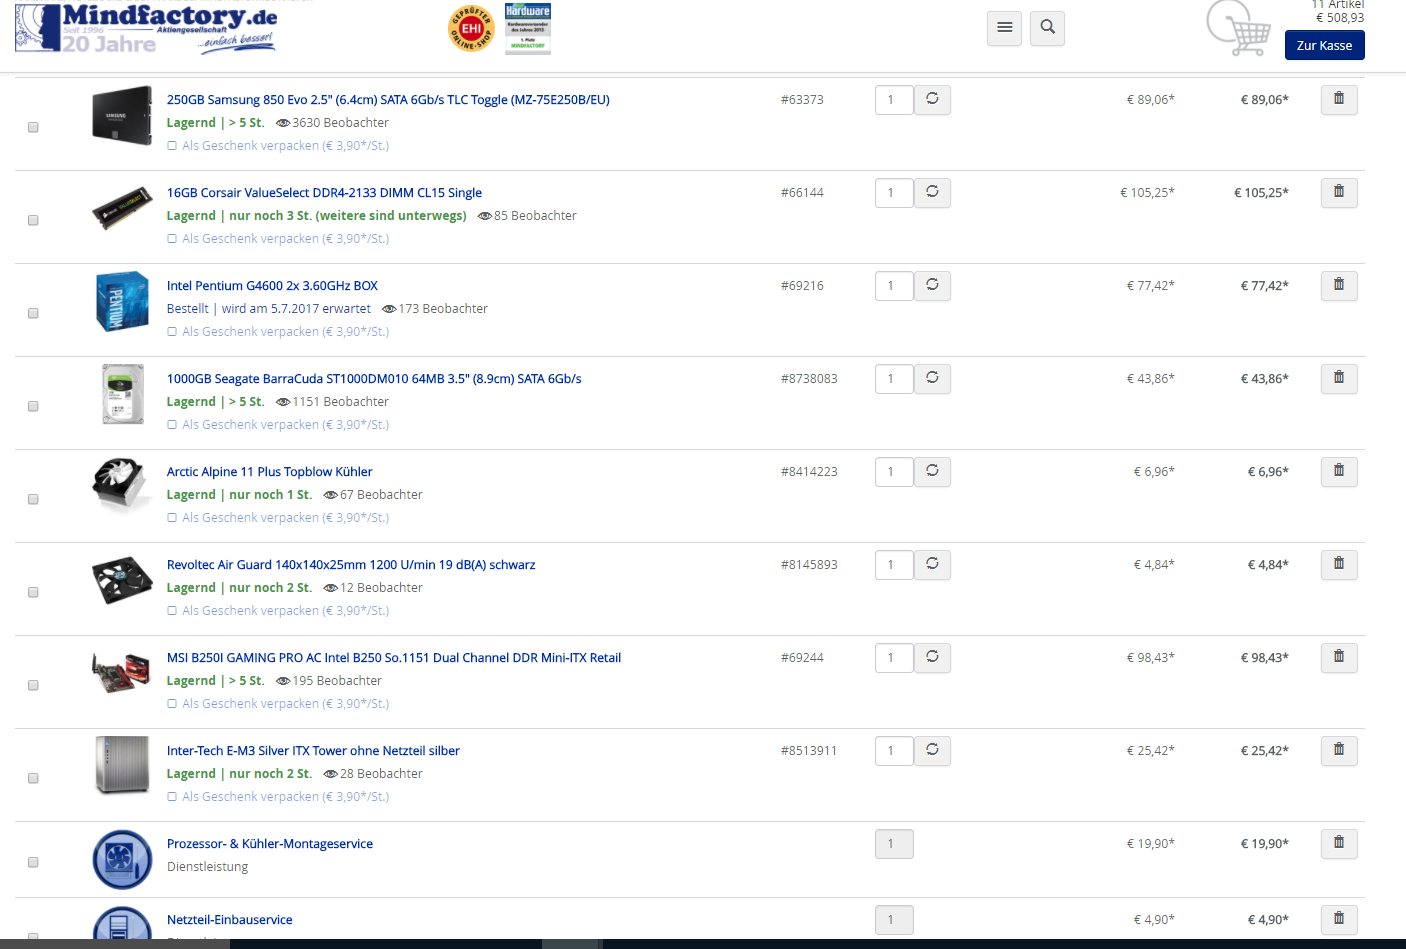Edit quantity field for Revoltec Air Guard
The image size is (1406, 949).
point(893,564)
